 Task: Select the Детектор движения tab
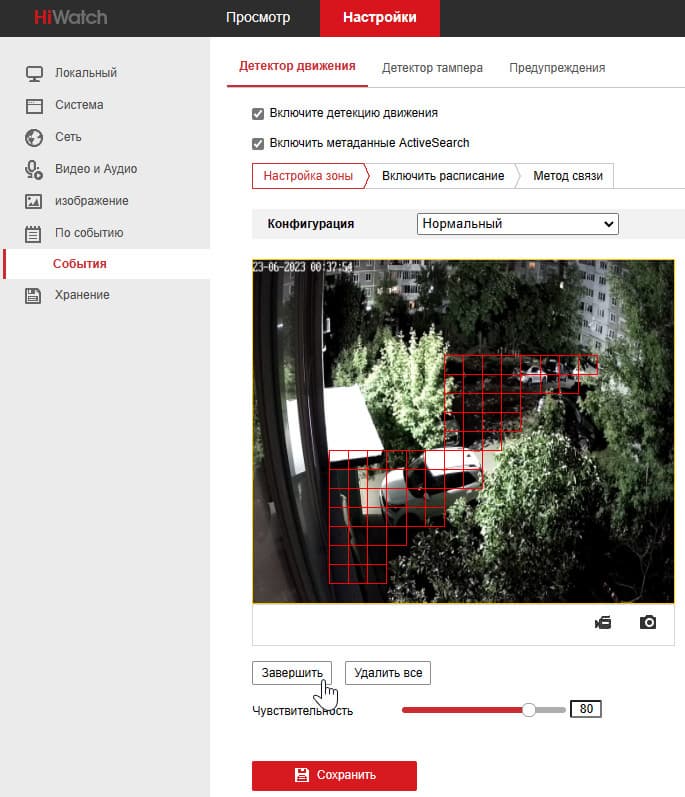pyautogui.click(x=297, y=67)
